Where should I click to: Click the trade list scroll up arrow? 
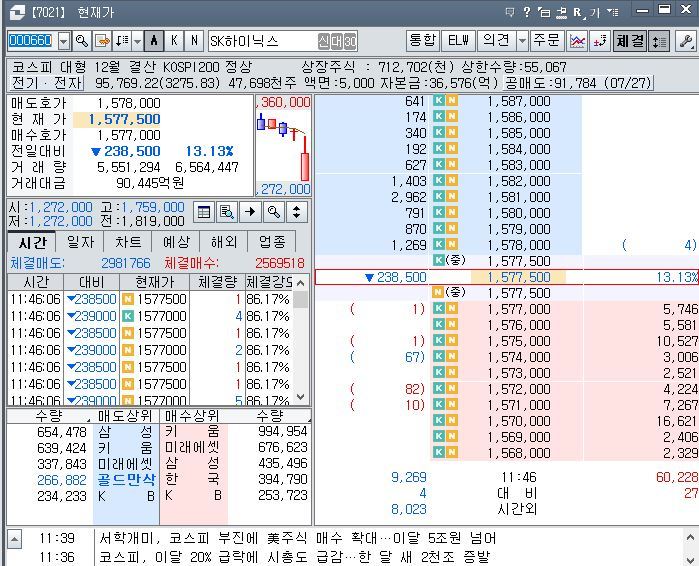[301, 283]
